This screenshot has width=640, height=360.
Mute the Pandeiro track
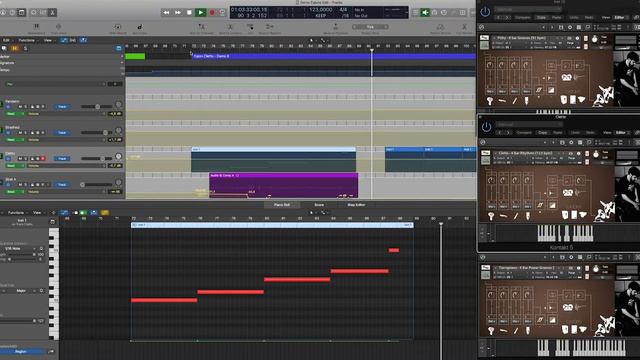point(20,107)
